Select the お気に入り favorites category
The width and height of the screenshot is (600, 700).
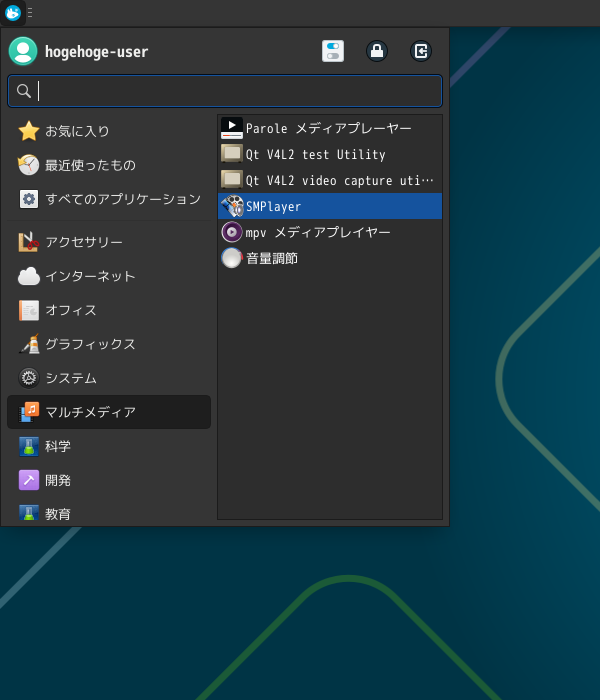(77, 131)
